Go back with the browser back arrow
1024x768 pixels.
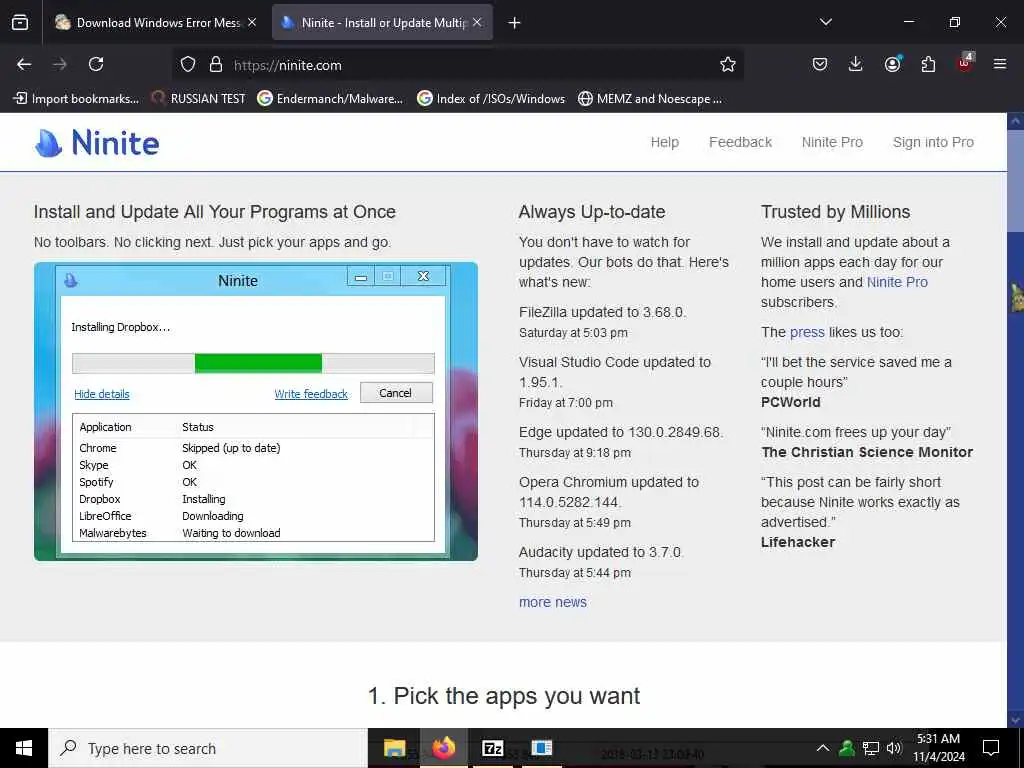pyautogui.click(x=24, y=64)
